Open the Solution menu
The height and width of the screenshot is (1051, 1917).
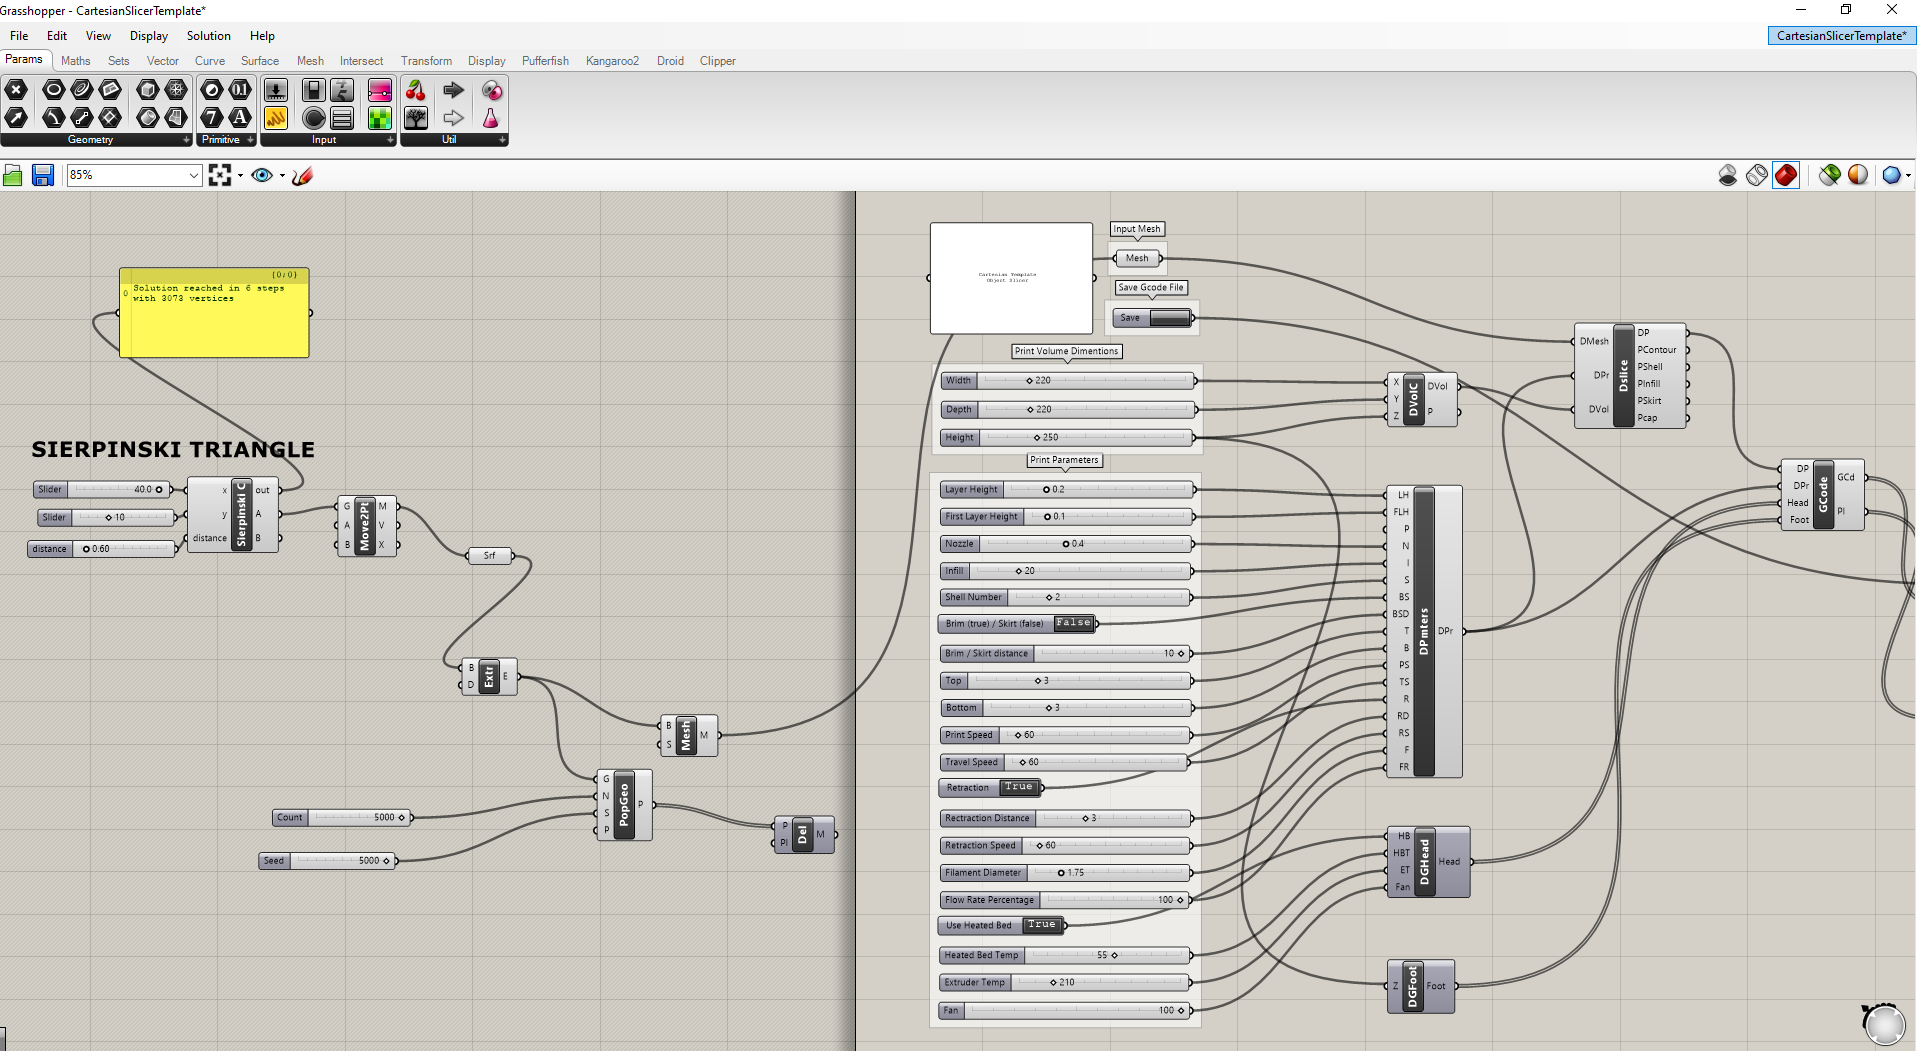(208, 36)
